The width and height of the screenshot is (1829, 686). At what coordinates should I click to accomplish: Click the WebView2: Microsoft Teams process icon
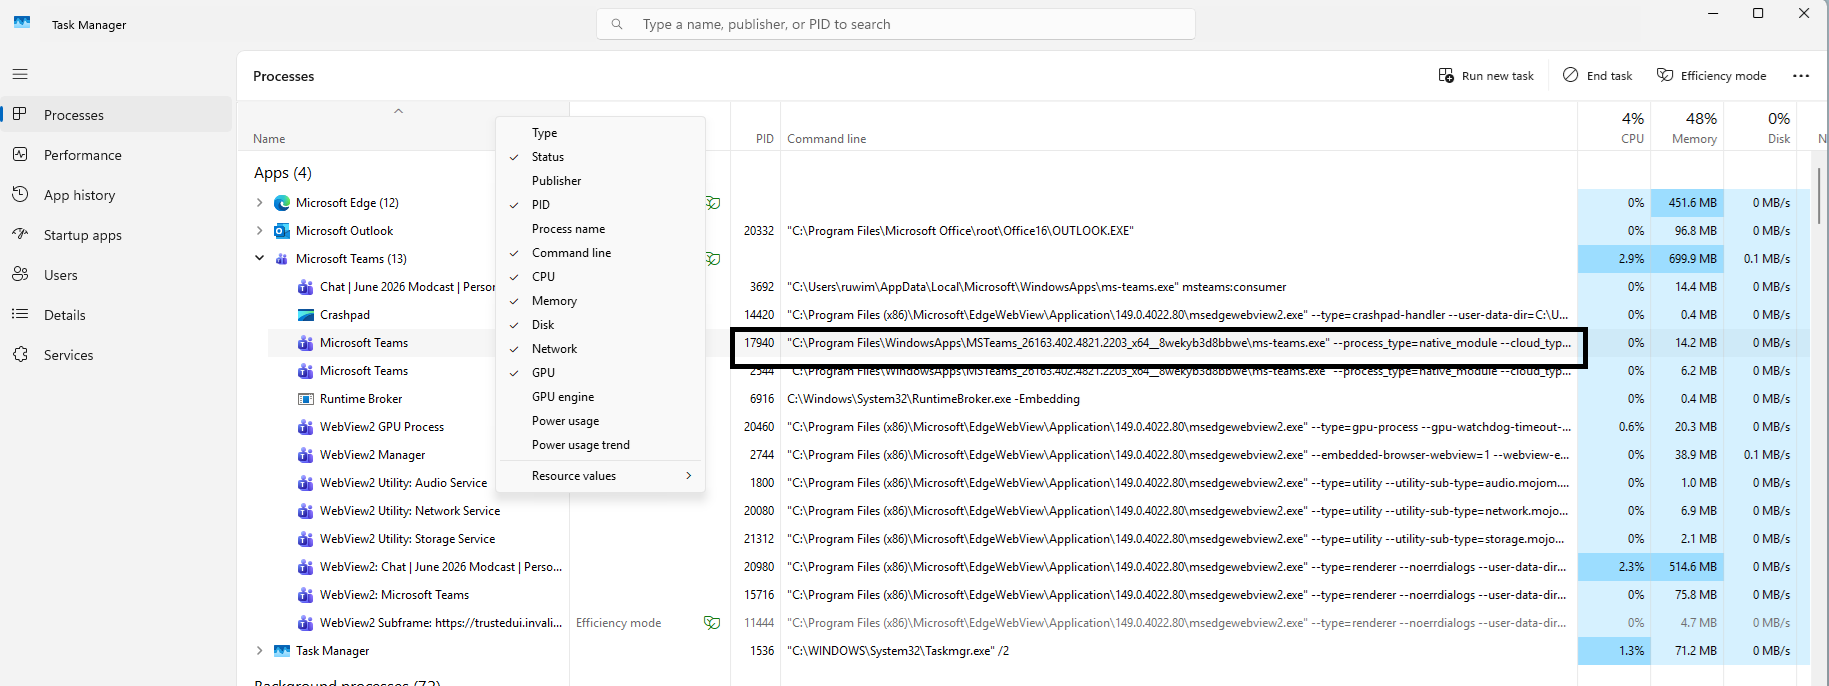306,595
